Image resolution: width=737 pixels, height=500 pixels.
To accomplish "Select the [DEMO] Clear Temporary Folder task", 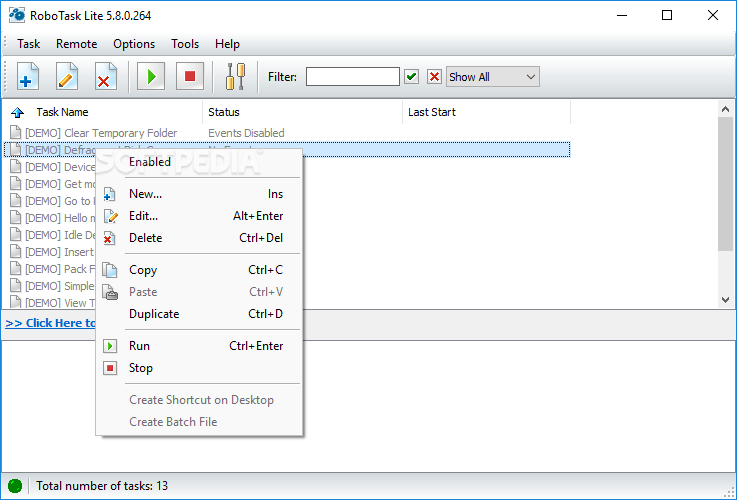I will [101, 133].
